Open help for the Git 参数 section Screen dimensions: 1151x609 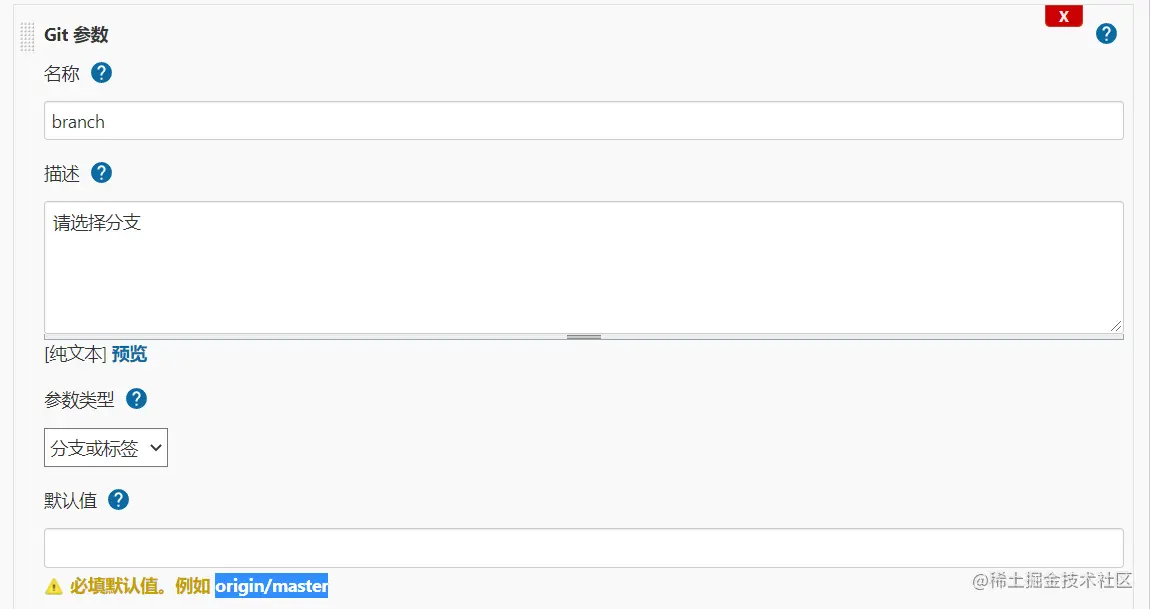pyautogui.click(x=1106, y=34)
